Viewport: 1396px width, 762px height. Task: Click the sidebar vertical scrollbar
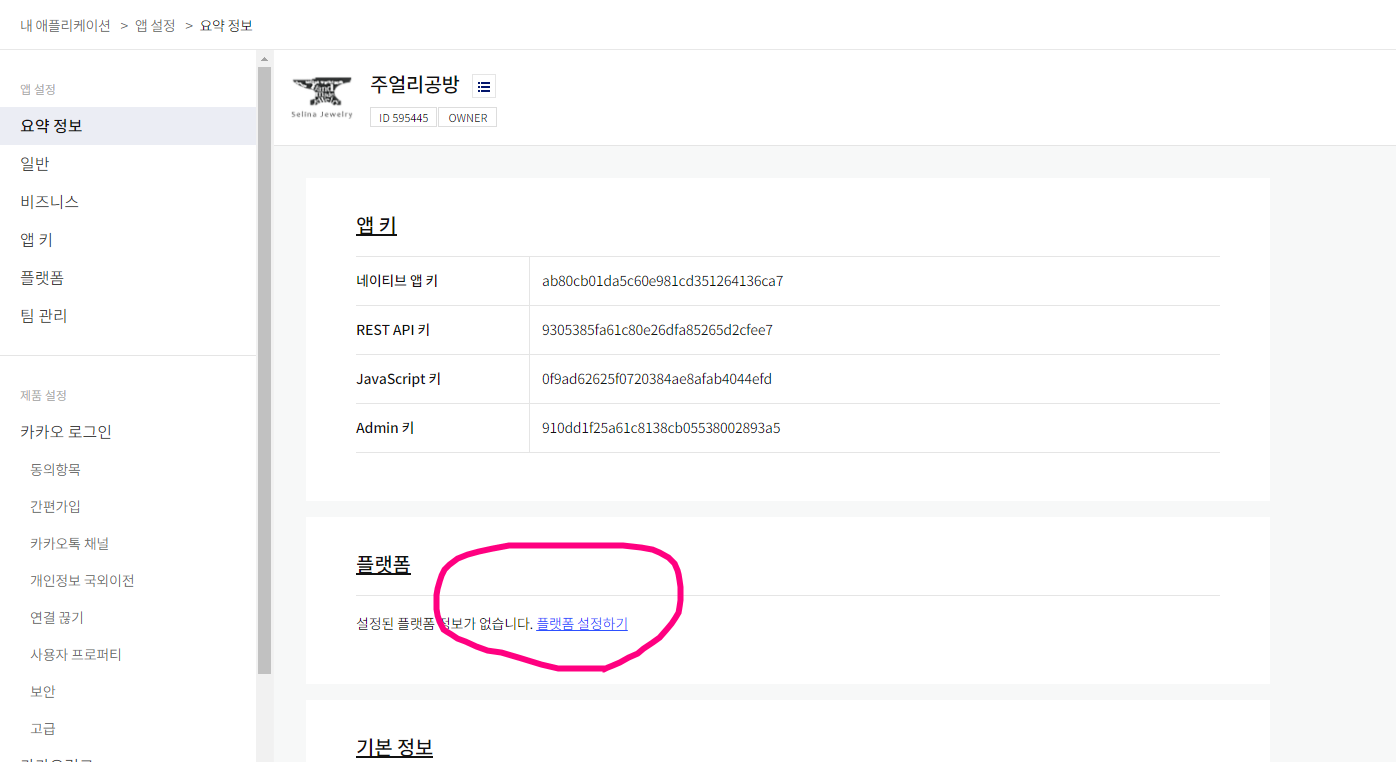coord(264,370)
